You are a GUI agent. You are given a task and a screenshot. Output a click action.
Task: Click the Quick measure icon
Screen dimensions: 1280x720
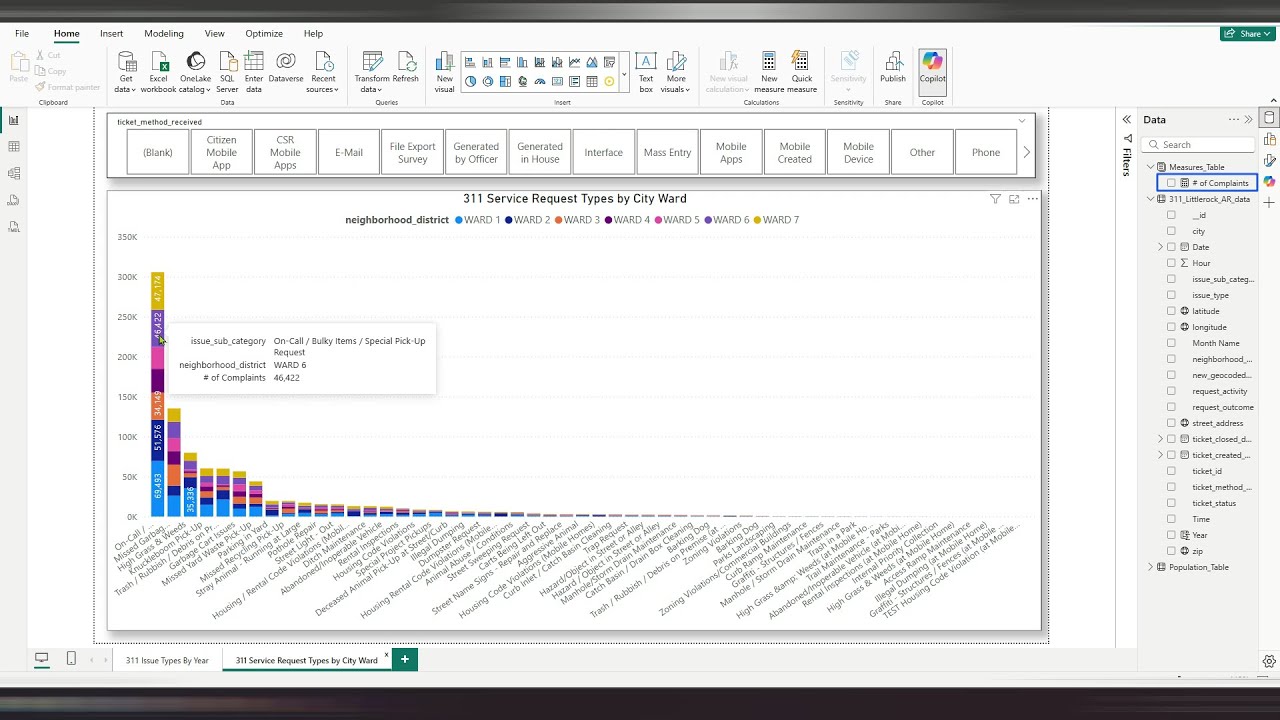tap(802, 72)
